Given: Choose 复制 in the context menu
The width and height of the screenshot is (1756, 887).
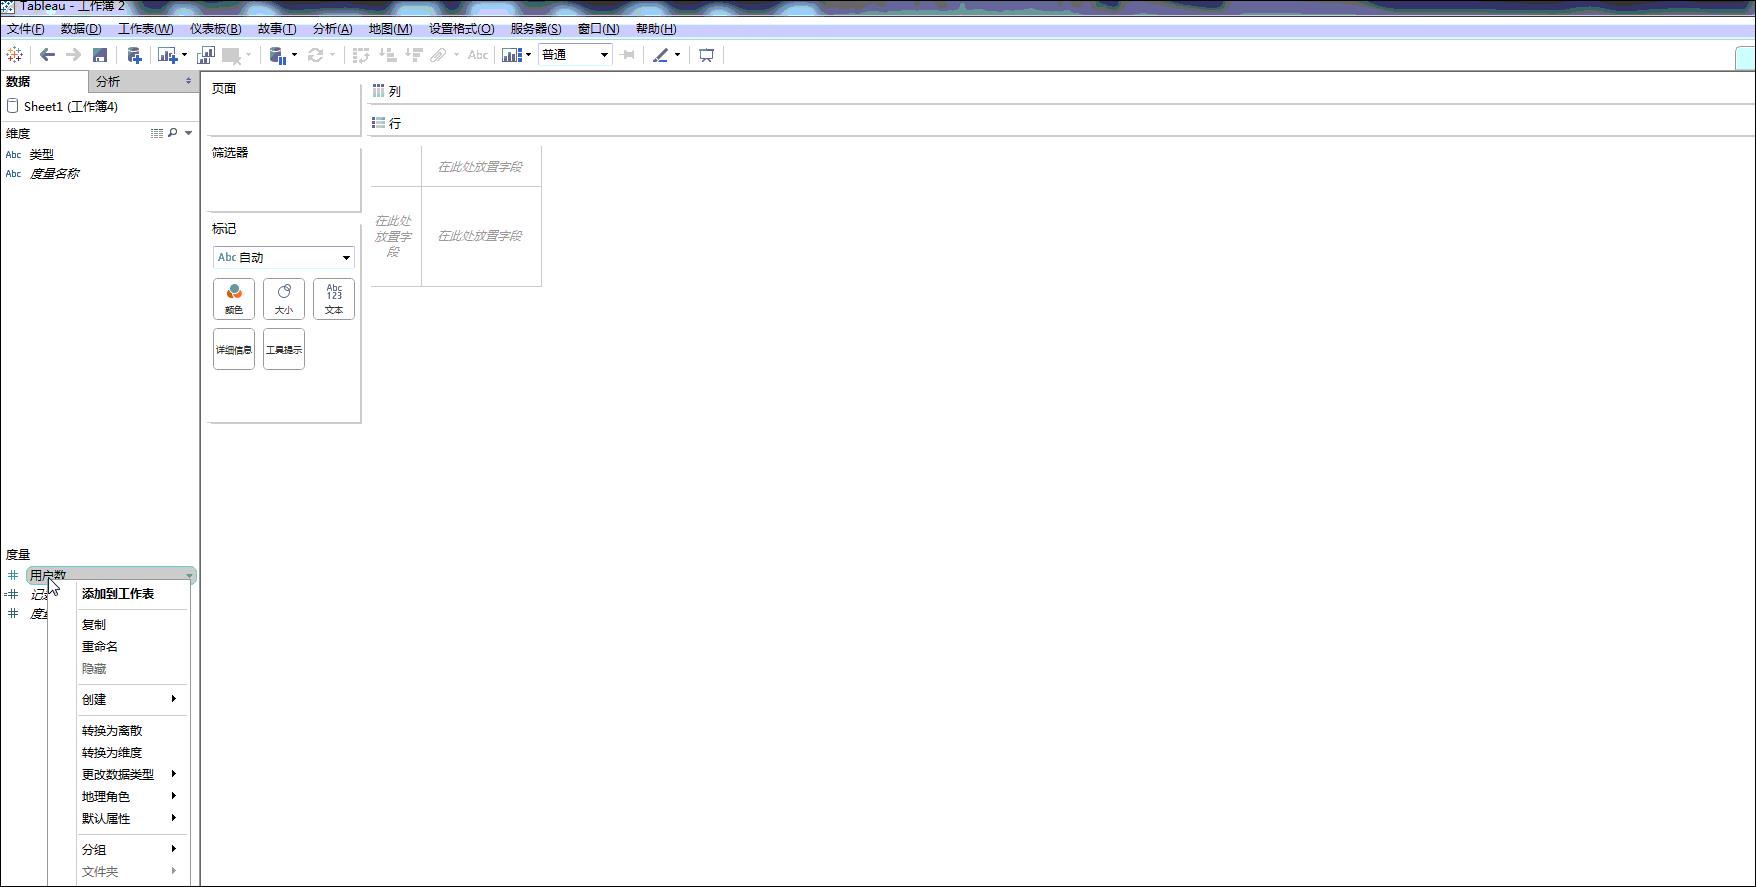Looking at the screenshot, I should [x=94, y=625].
